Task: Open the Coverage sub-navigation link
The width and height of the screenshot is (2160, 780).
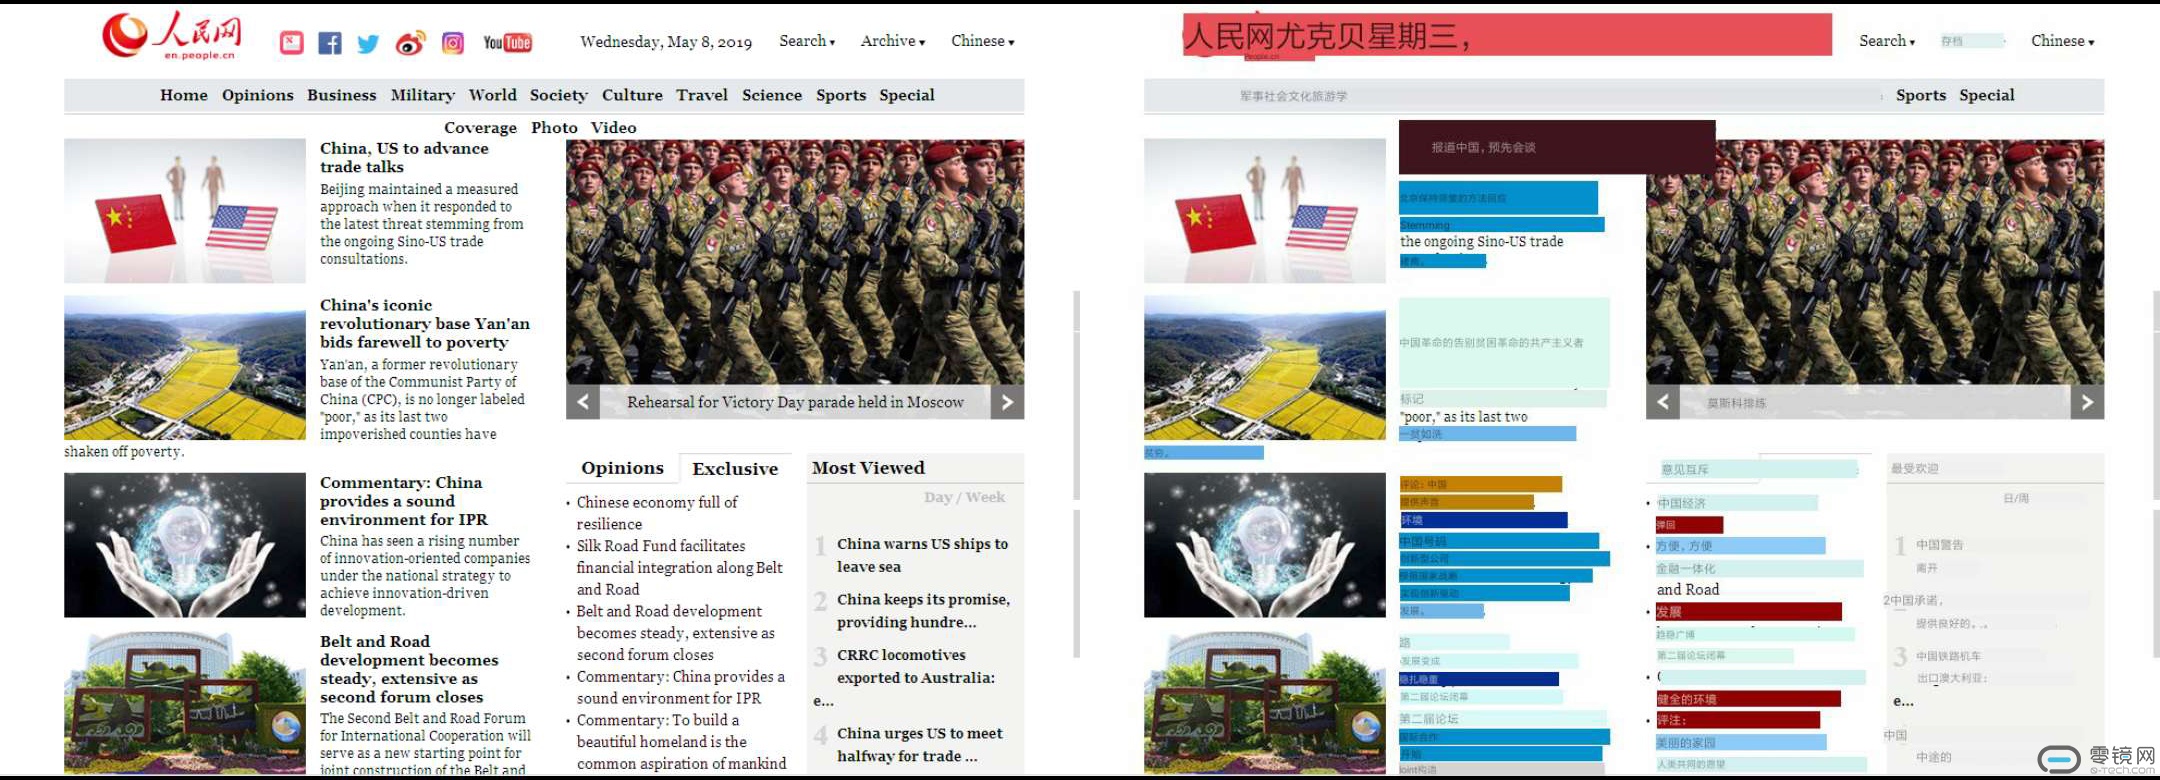Action: point(480,128)
